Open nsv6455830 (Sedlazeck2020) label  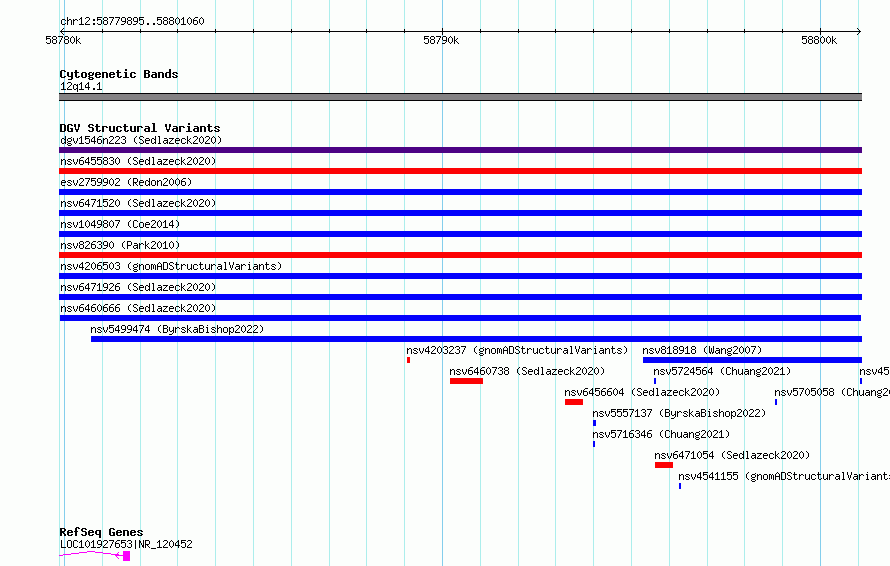click(138, 161)
